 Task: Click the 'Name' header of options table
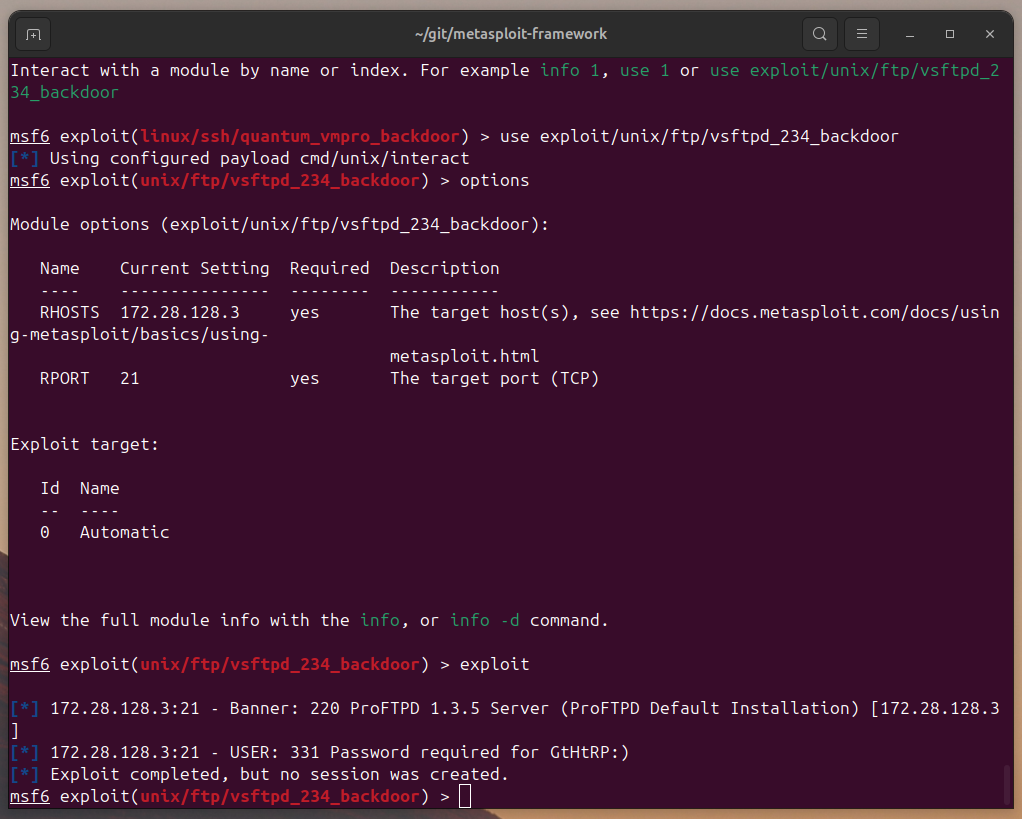[x=59, y=268]
